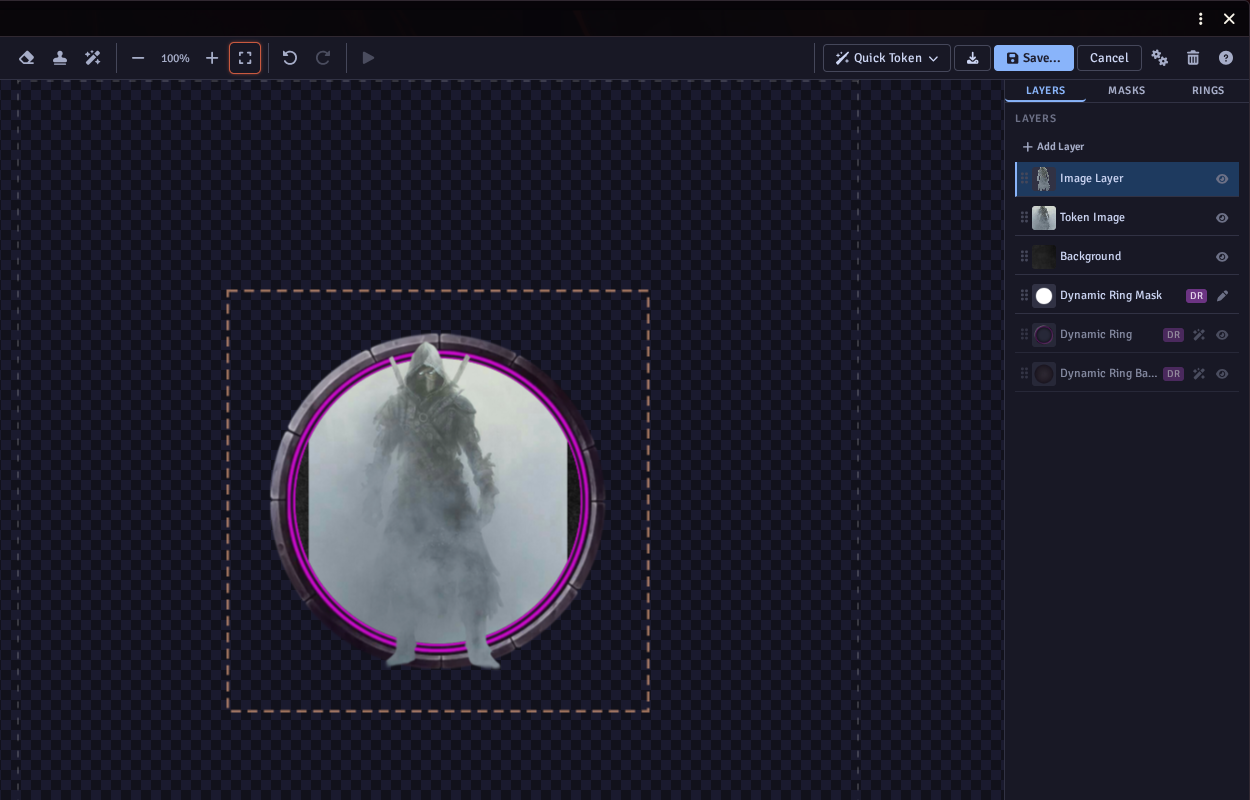This screenshot has height=800, width=1250.
Task: Undo the last action
Action: (290, 58)
